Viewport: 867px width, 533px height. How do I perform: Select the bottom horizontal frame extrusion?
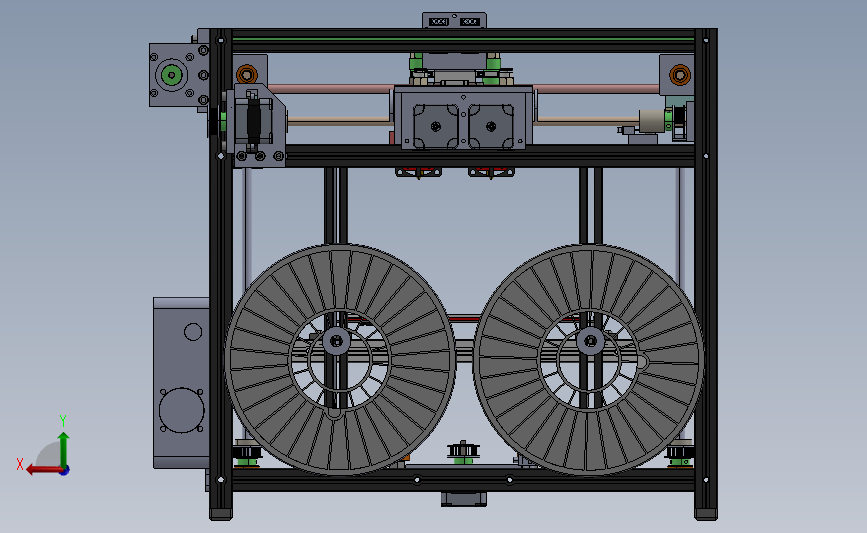click(x=463, y=480)
